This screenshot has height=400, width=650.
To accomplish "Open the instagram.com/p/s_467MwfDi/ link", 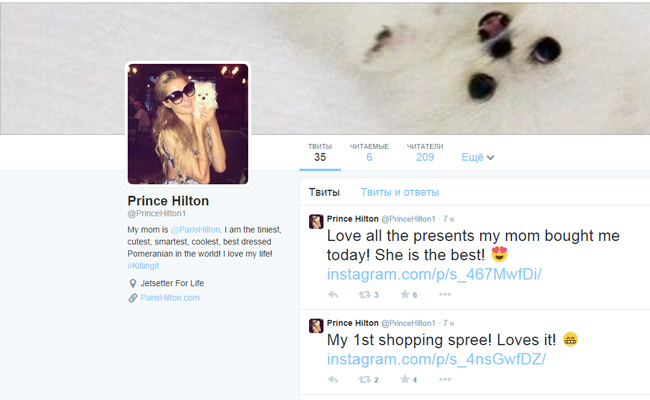I will (x=434, y=274).
